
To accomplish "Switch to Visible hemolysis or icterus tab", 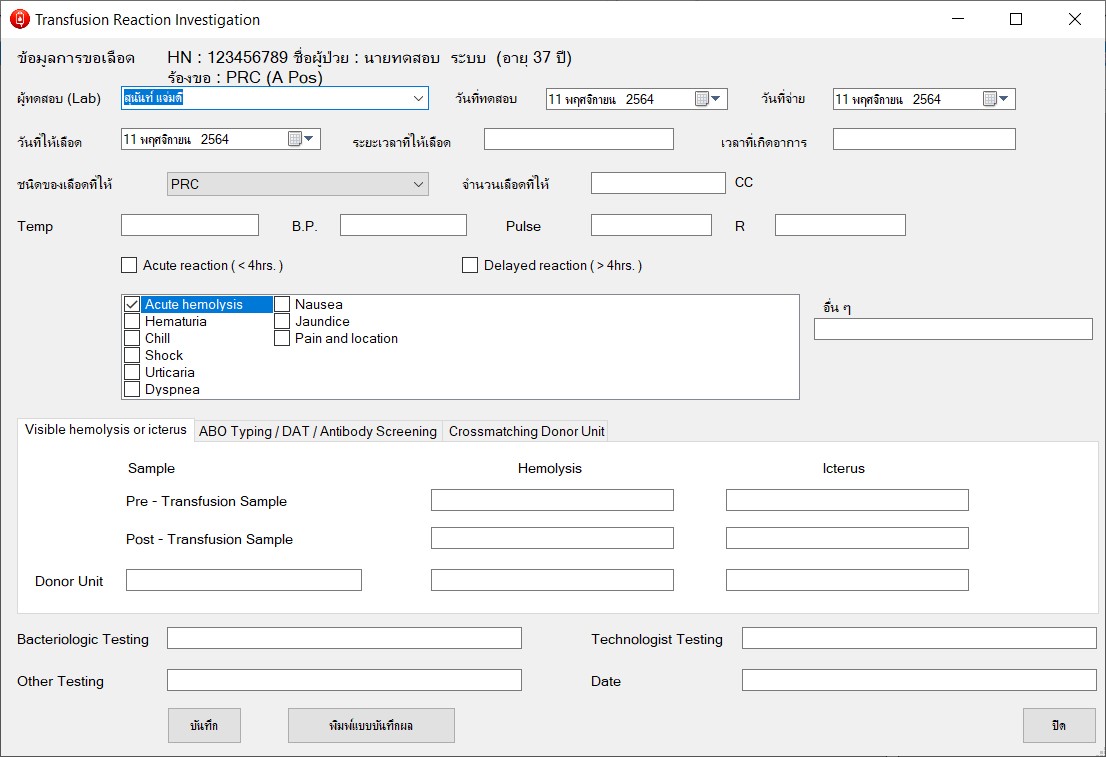I will point(106,430).
